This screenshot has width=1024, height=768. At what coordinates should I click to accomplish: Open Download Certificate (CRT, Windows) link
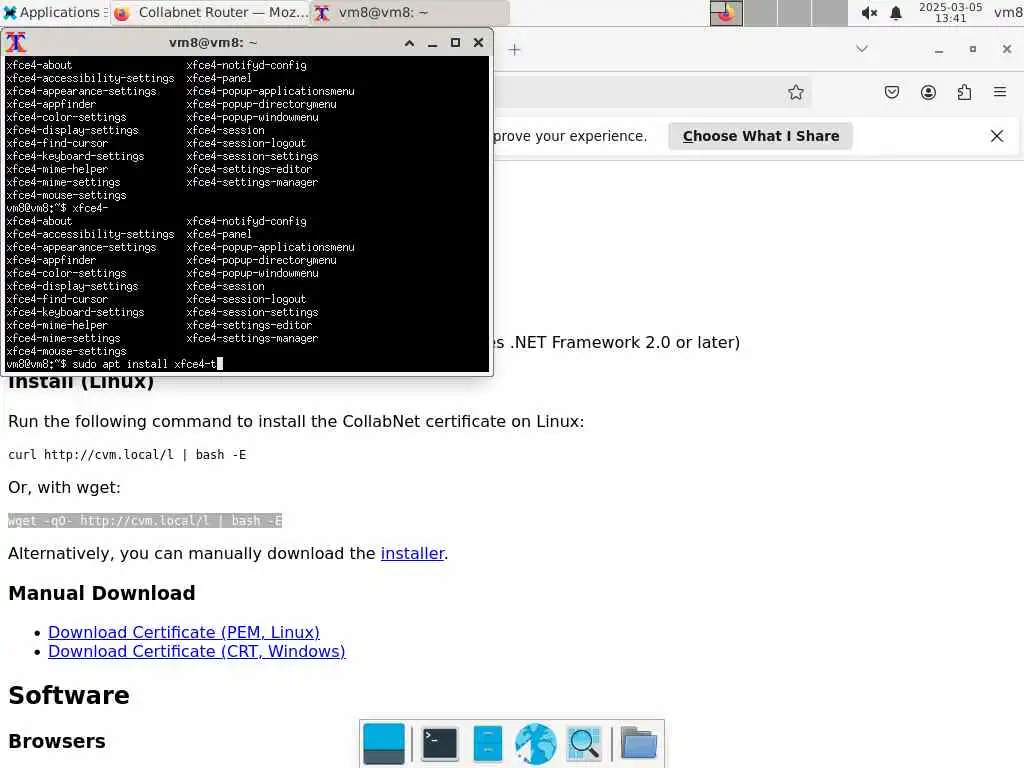click(197, 651)
